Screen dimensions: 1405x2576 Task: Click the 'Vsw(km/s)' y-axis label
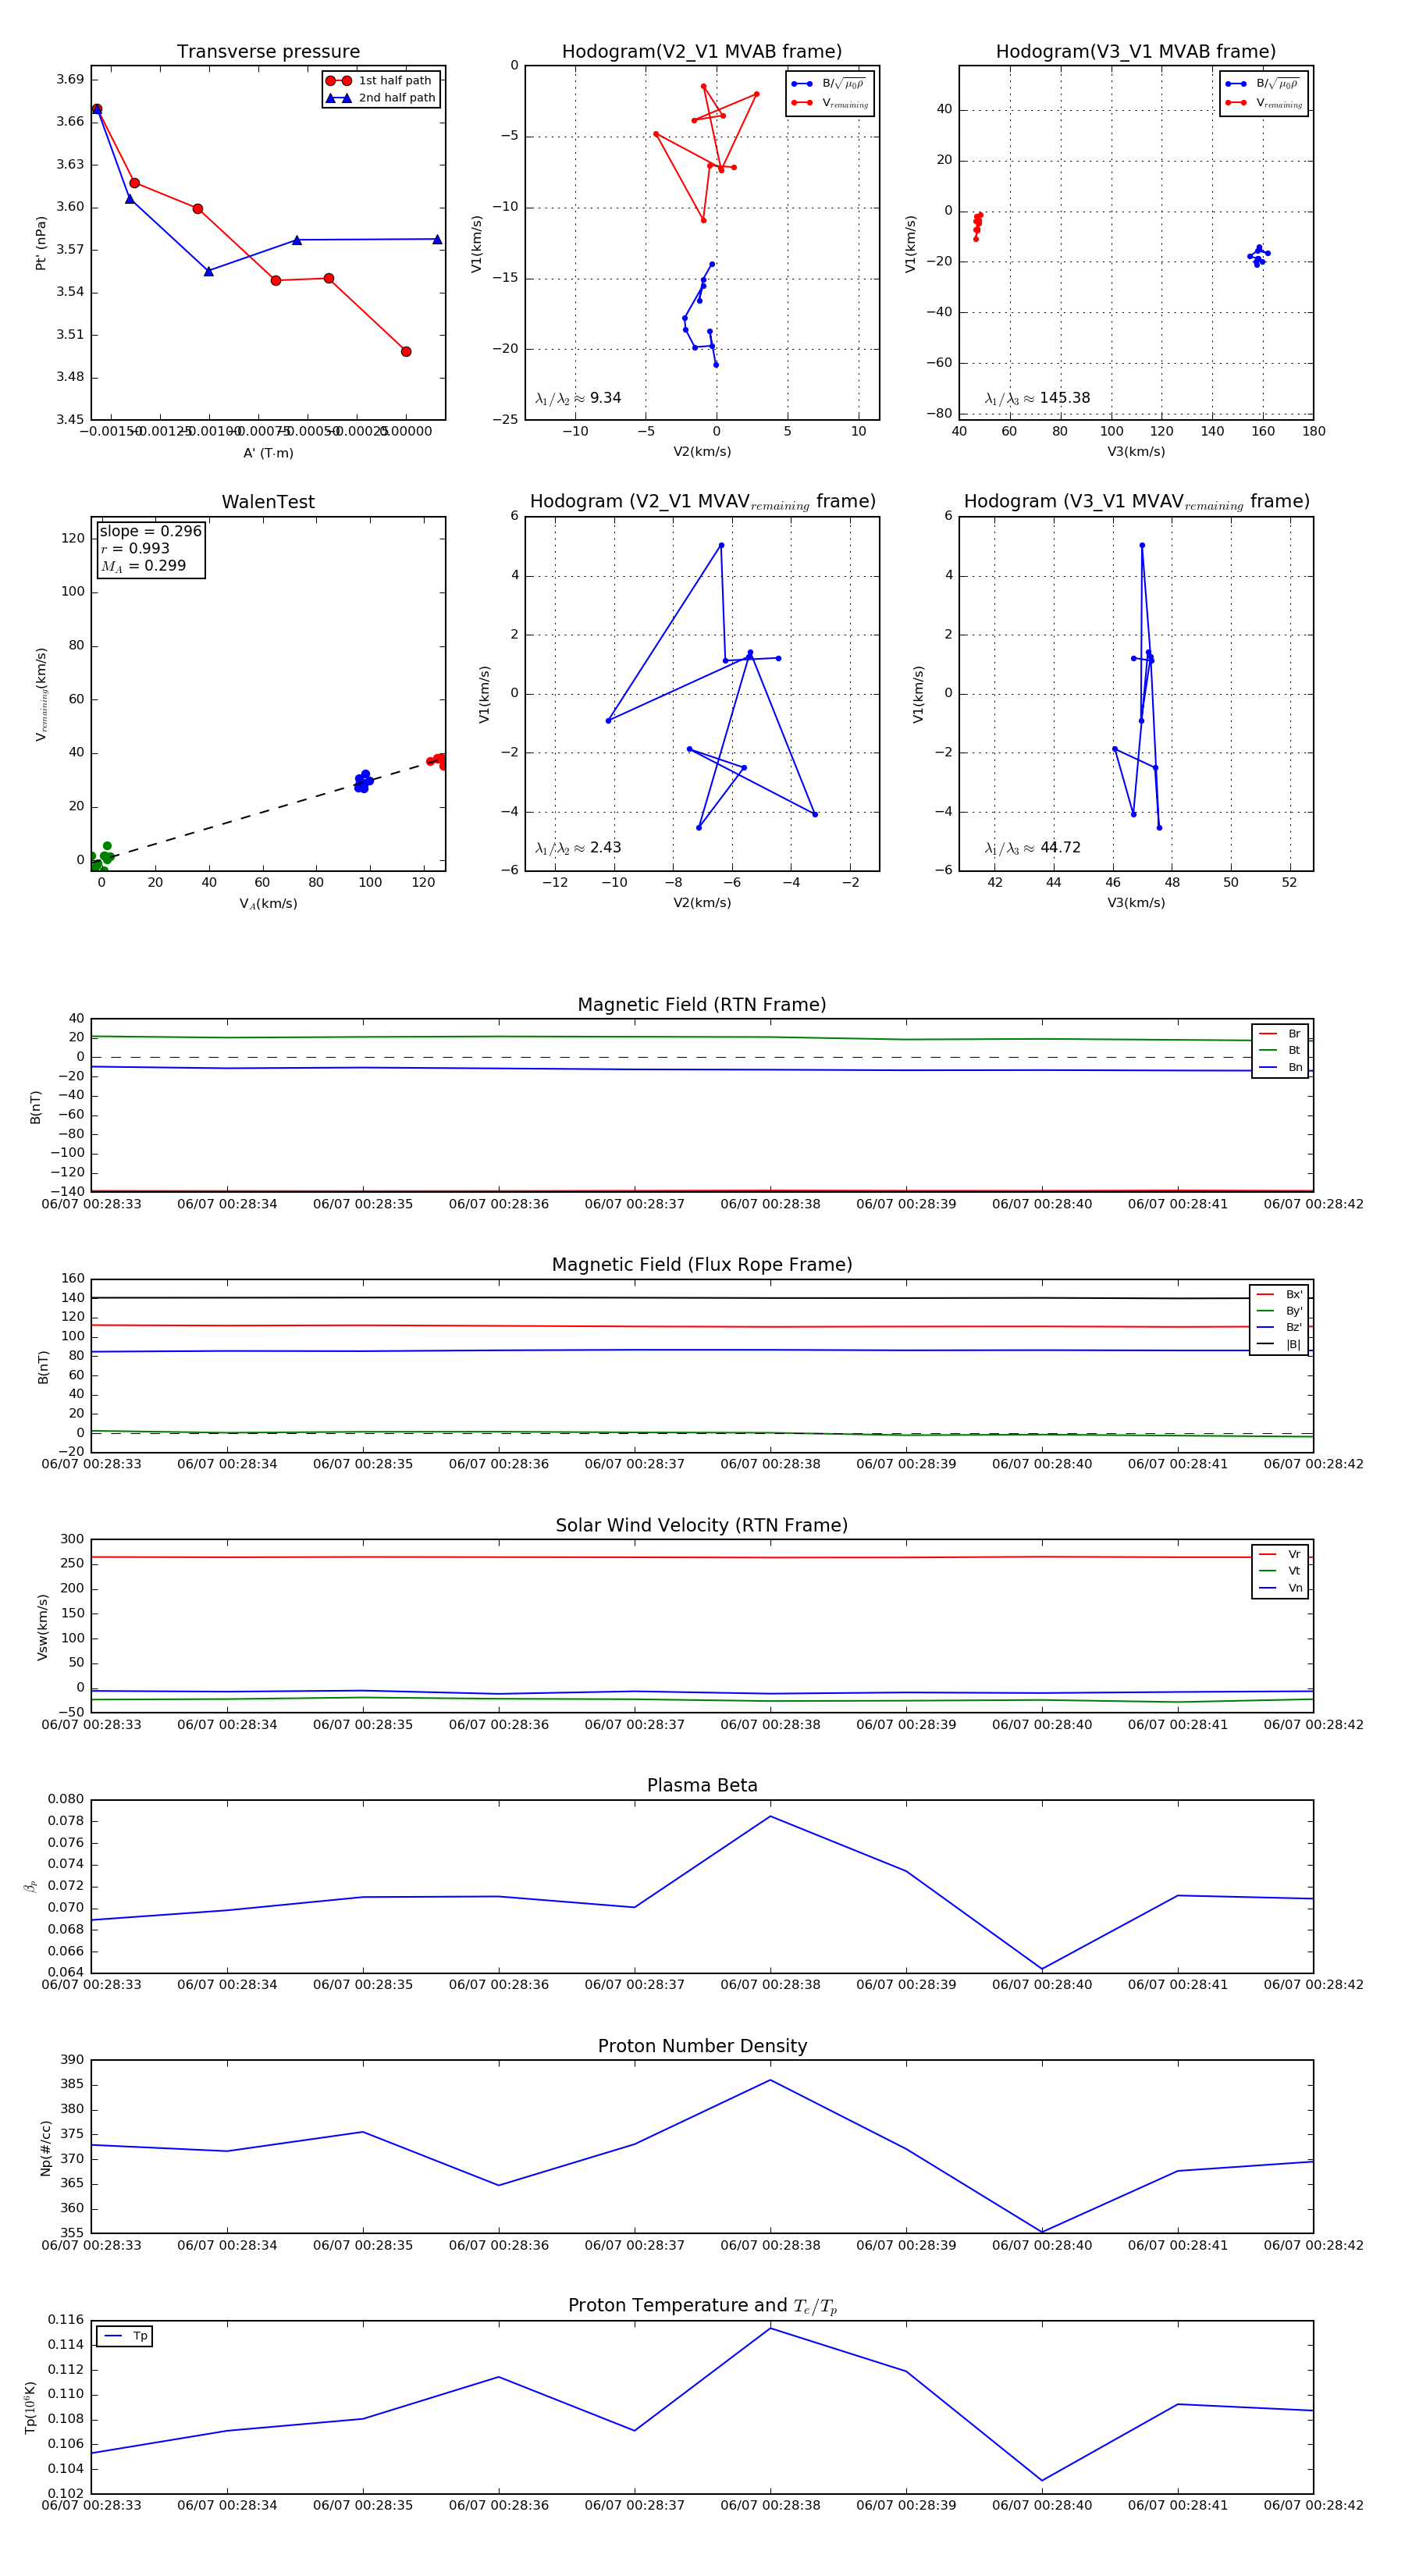coord(42,1628)
